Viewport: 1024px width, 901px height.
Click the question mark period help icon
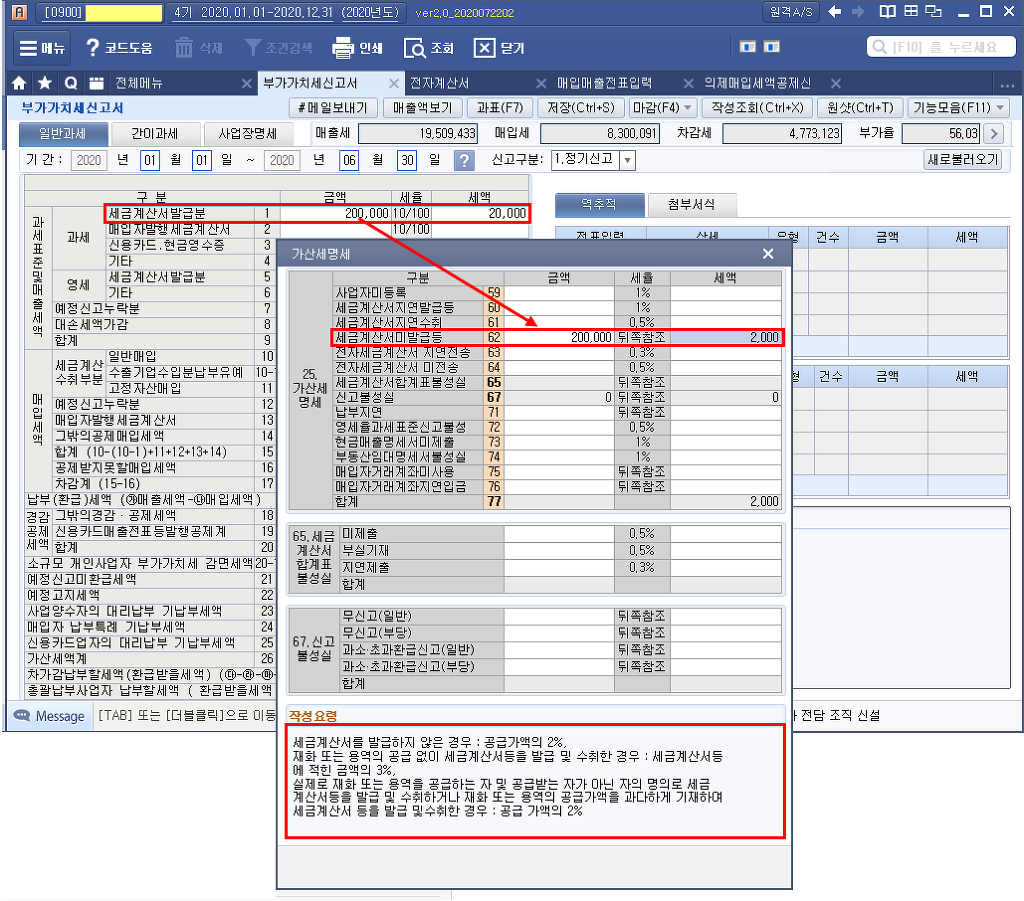464,160
